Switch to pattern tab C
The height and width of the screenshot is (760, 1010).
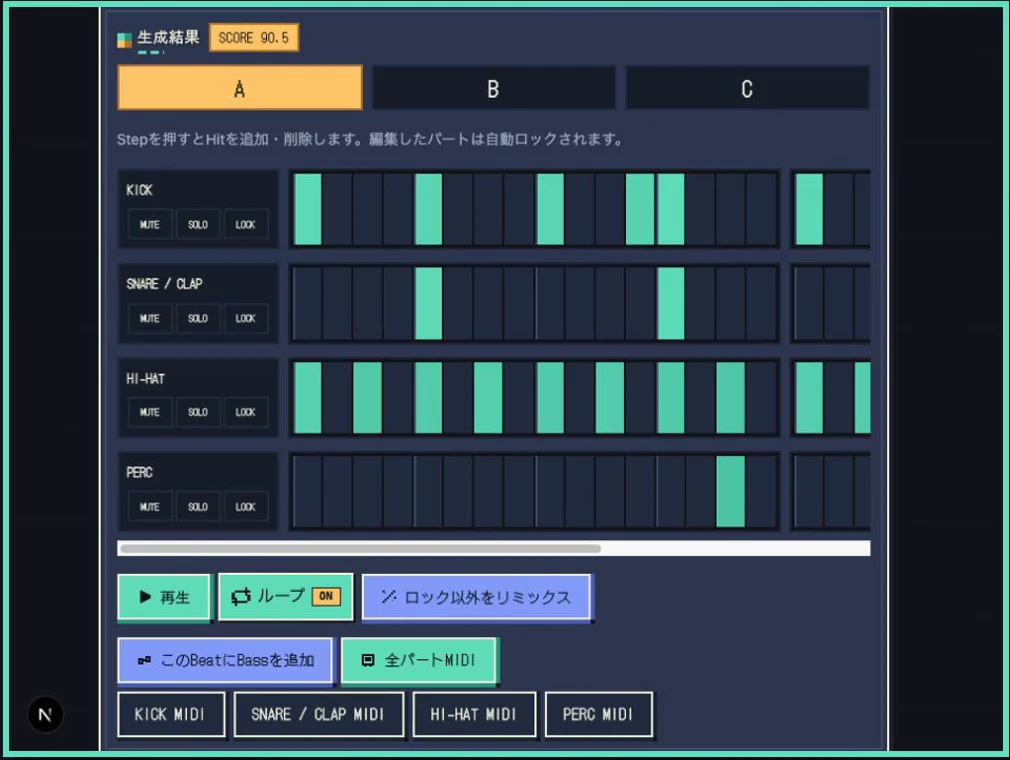tap(747, 88)
